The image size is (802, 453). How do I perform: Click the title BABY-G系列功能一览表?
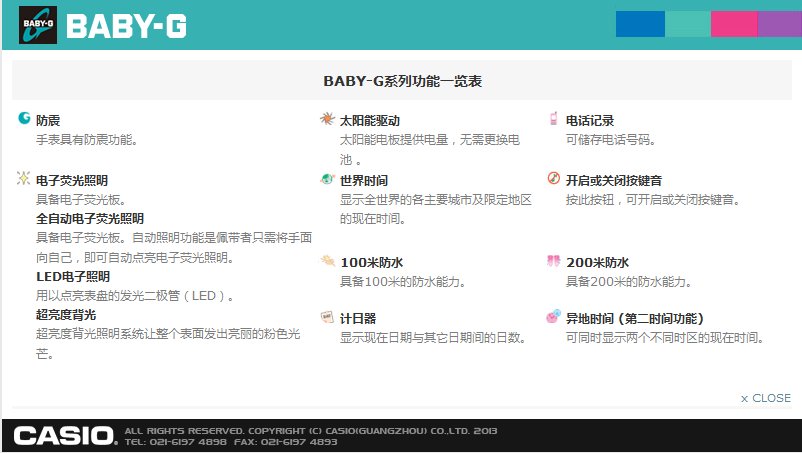tap(403, 81)
